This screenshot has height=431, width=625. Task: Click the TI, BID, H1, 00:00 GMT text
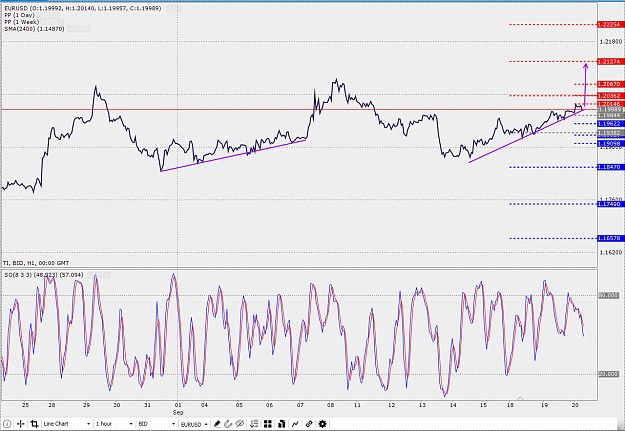(x=36, y=263)
